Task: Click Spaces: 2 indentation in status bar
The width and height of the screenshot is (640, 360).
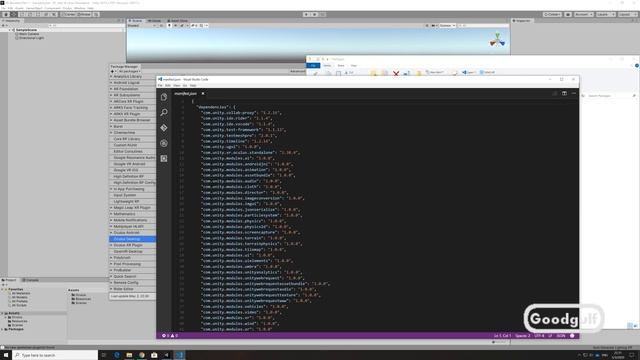Action: tap(522, 336)
